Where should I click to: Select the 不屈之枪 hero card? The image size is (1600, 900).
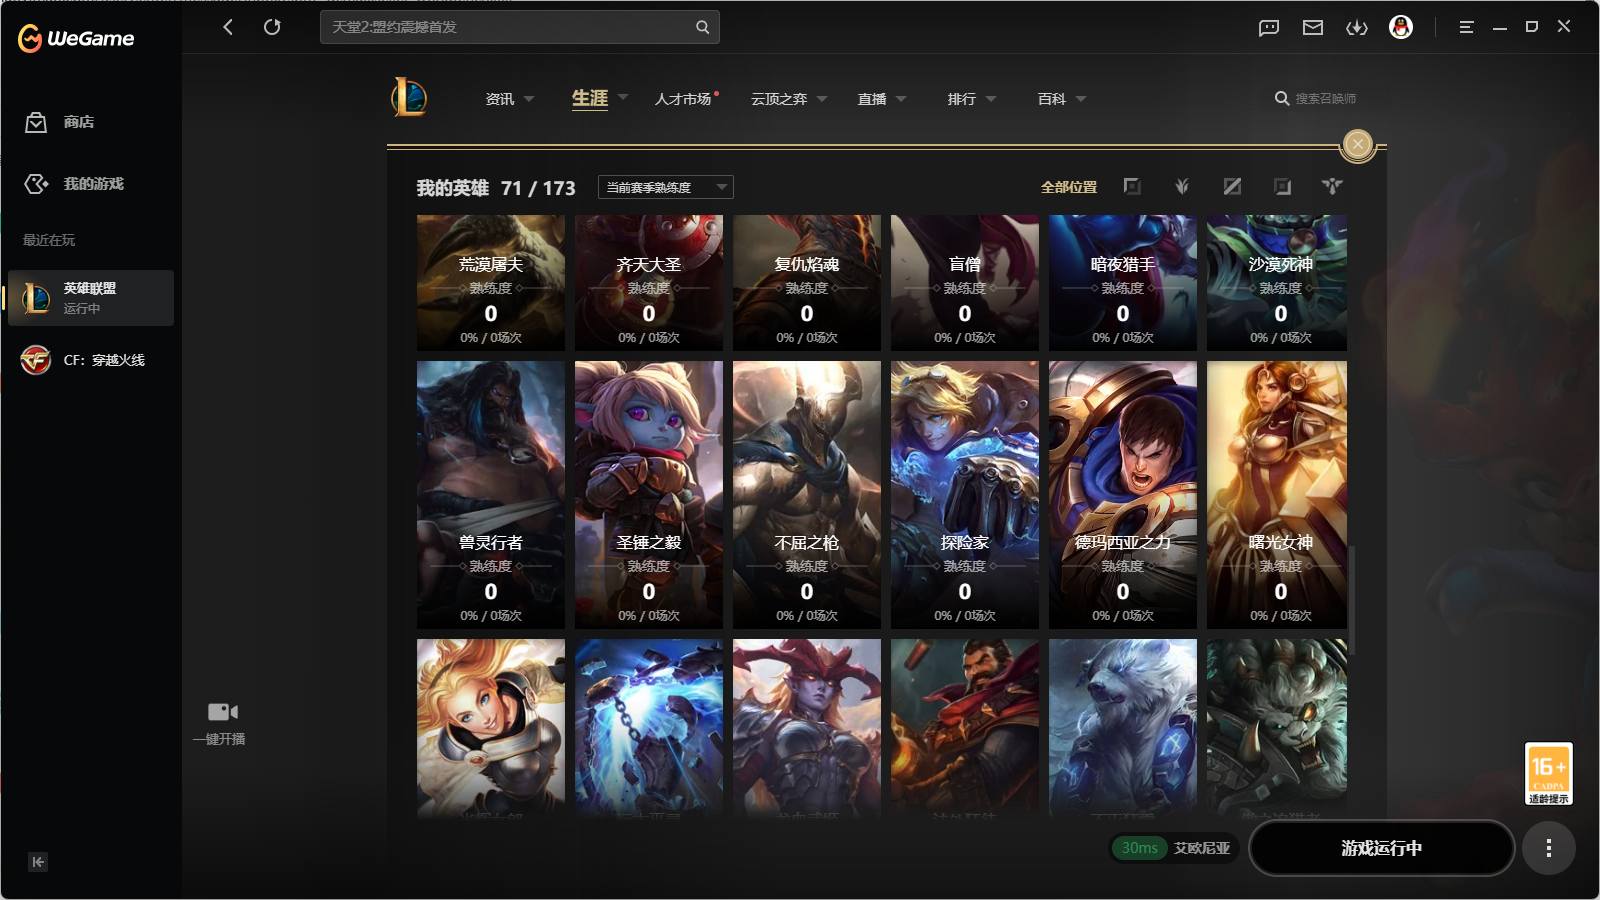point(807,495)
